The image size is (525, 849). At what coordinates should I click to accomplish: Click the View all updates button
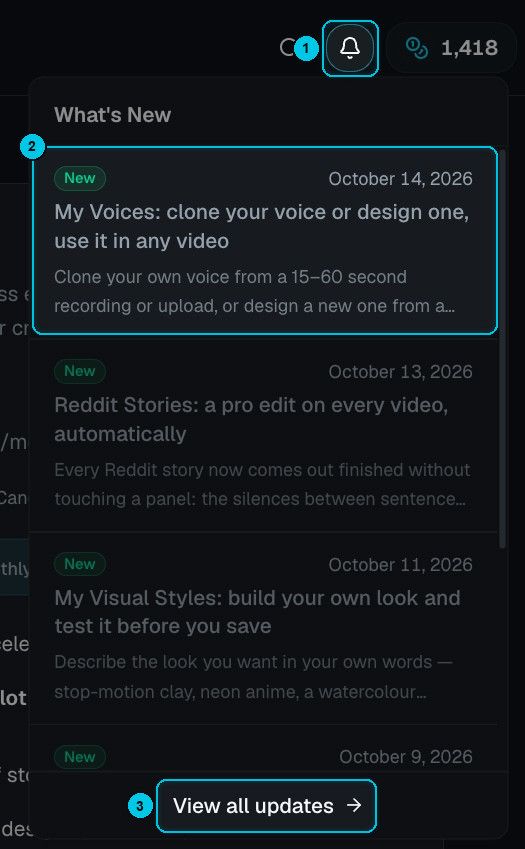[266, 806]
